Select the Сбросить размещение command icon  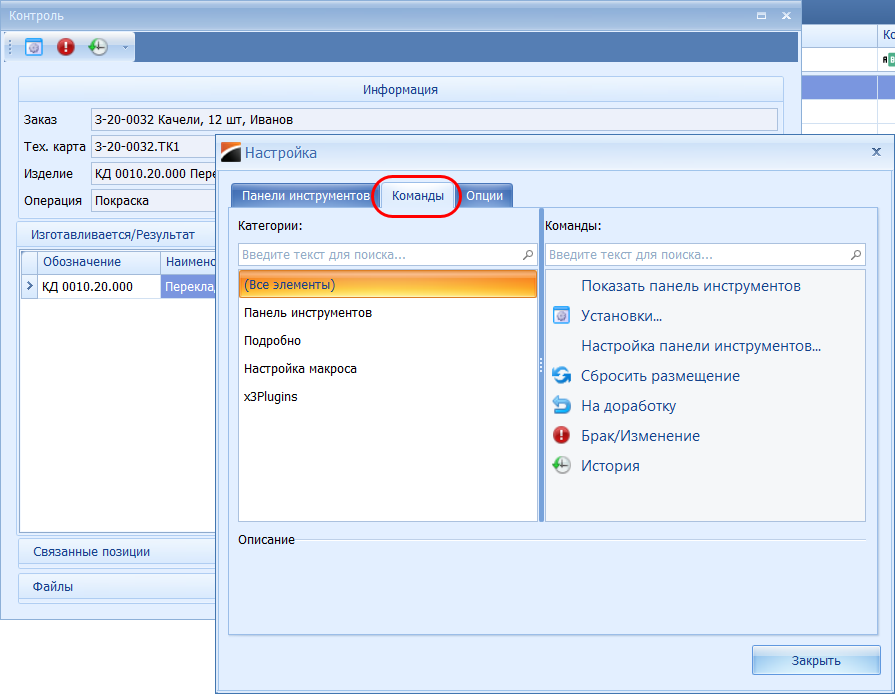point(561,376)
